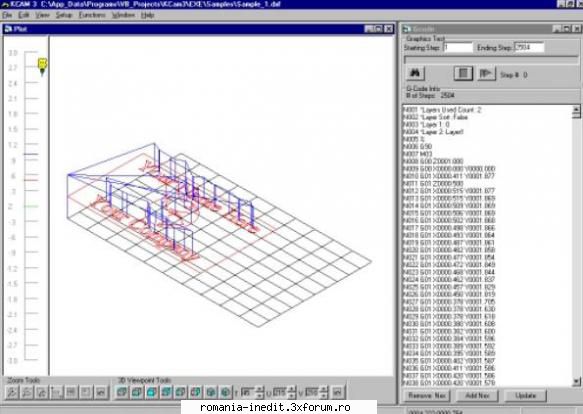Open the Help menu
Viewport: 583px width, 414px height.
coord(148,15)
